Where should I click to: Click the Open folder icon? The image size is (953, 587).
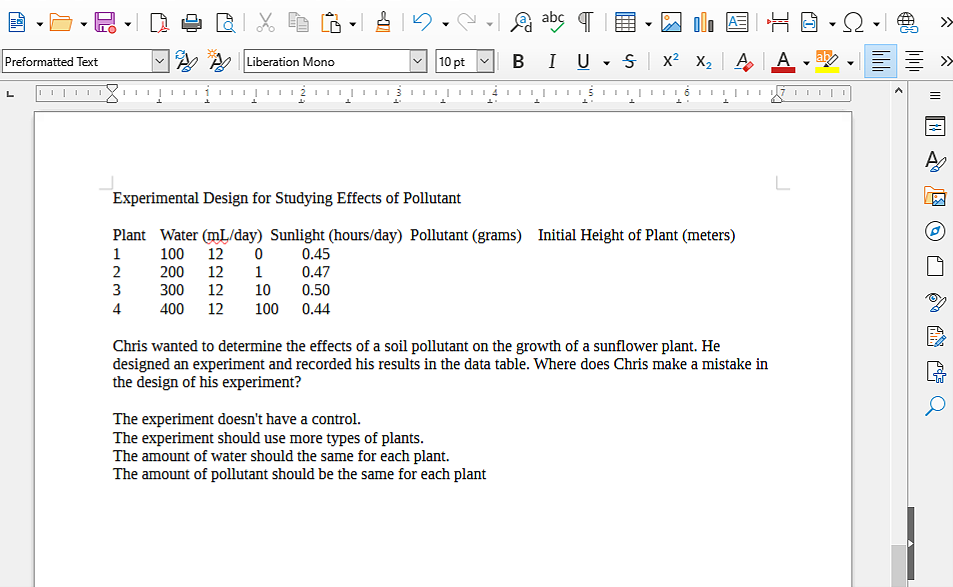(x=61, y=23)
